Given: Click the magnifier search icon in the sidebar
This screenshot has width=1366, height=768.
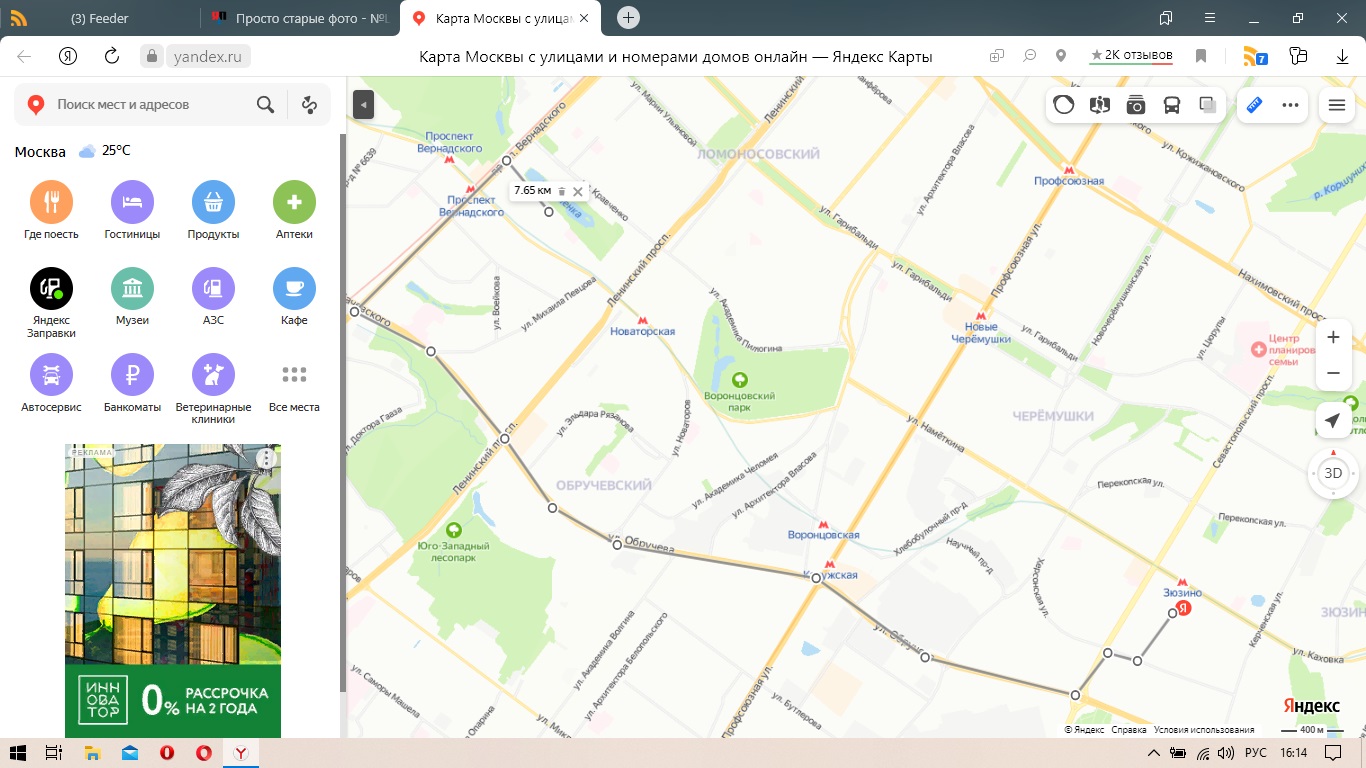Looking at the screenshot, I should [x=265, y=104].
